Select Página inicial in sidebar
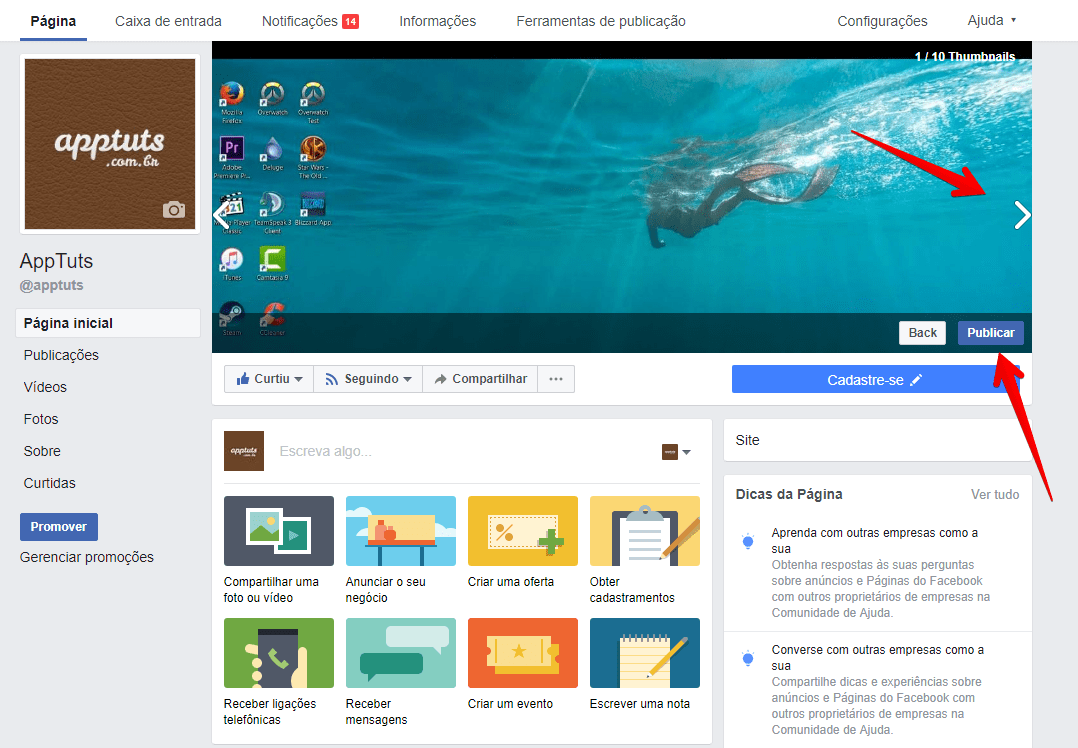 [108, 323]
